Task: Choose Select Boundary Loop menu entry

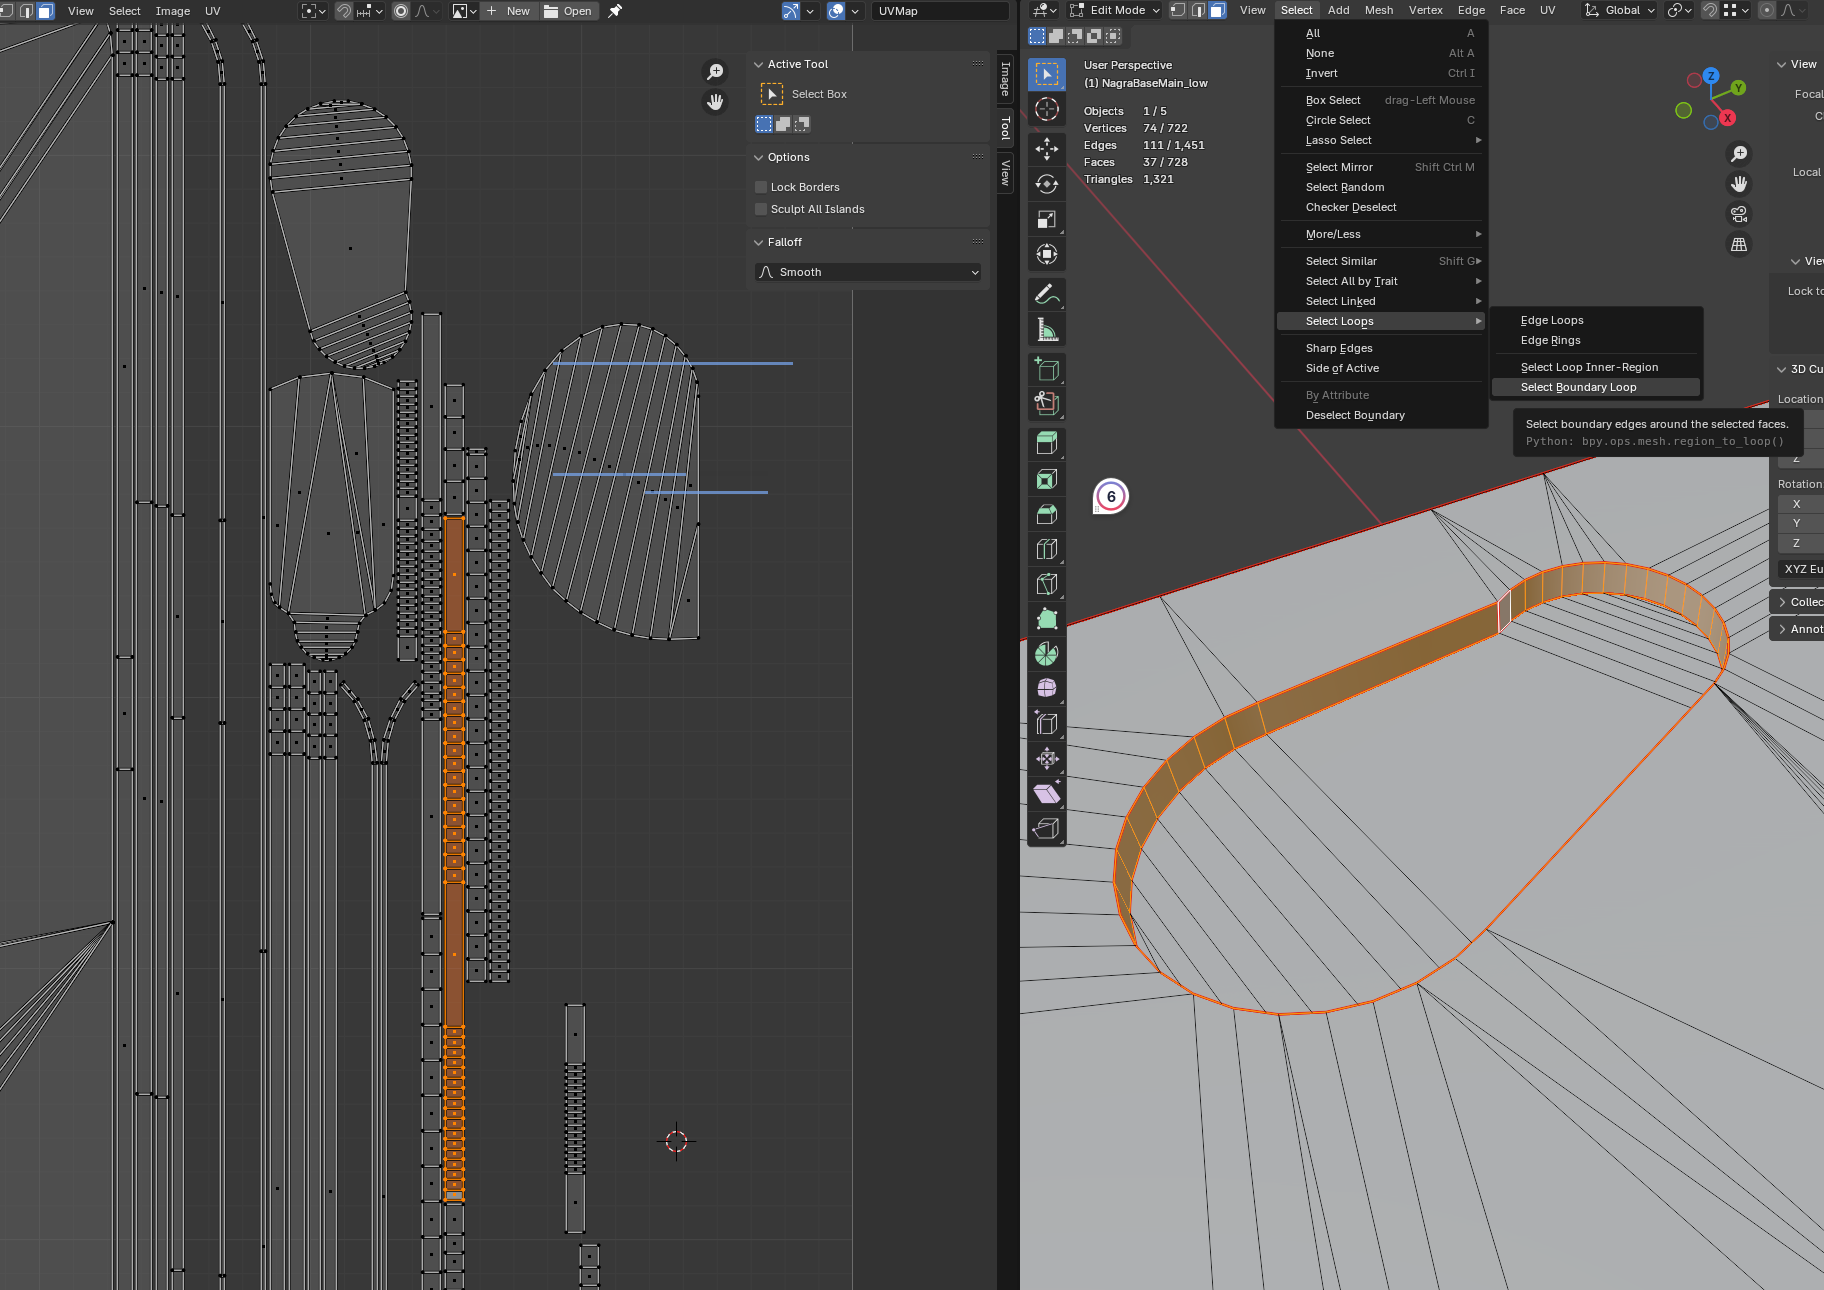Action: tap(1595, 387)
